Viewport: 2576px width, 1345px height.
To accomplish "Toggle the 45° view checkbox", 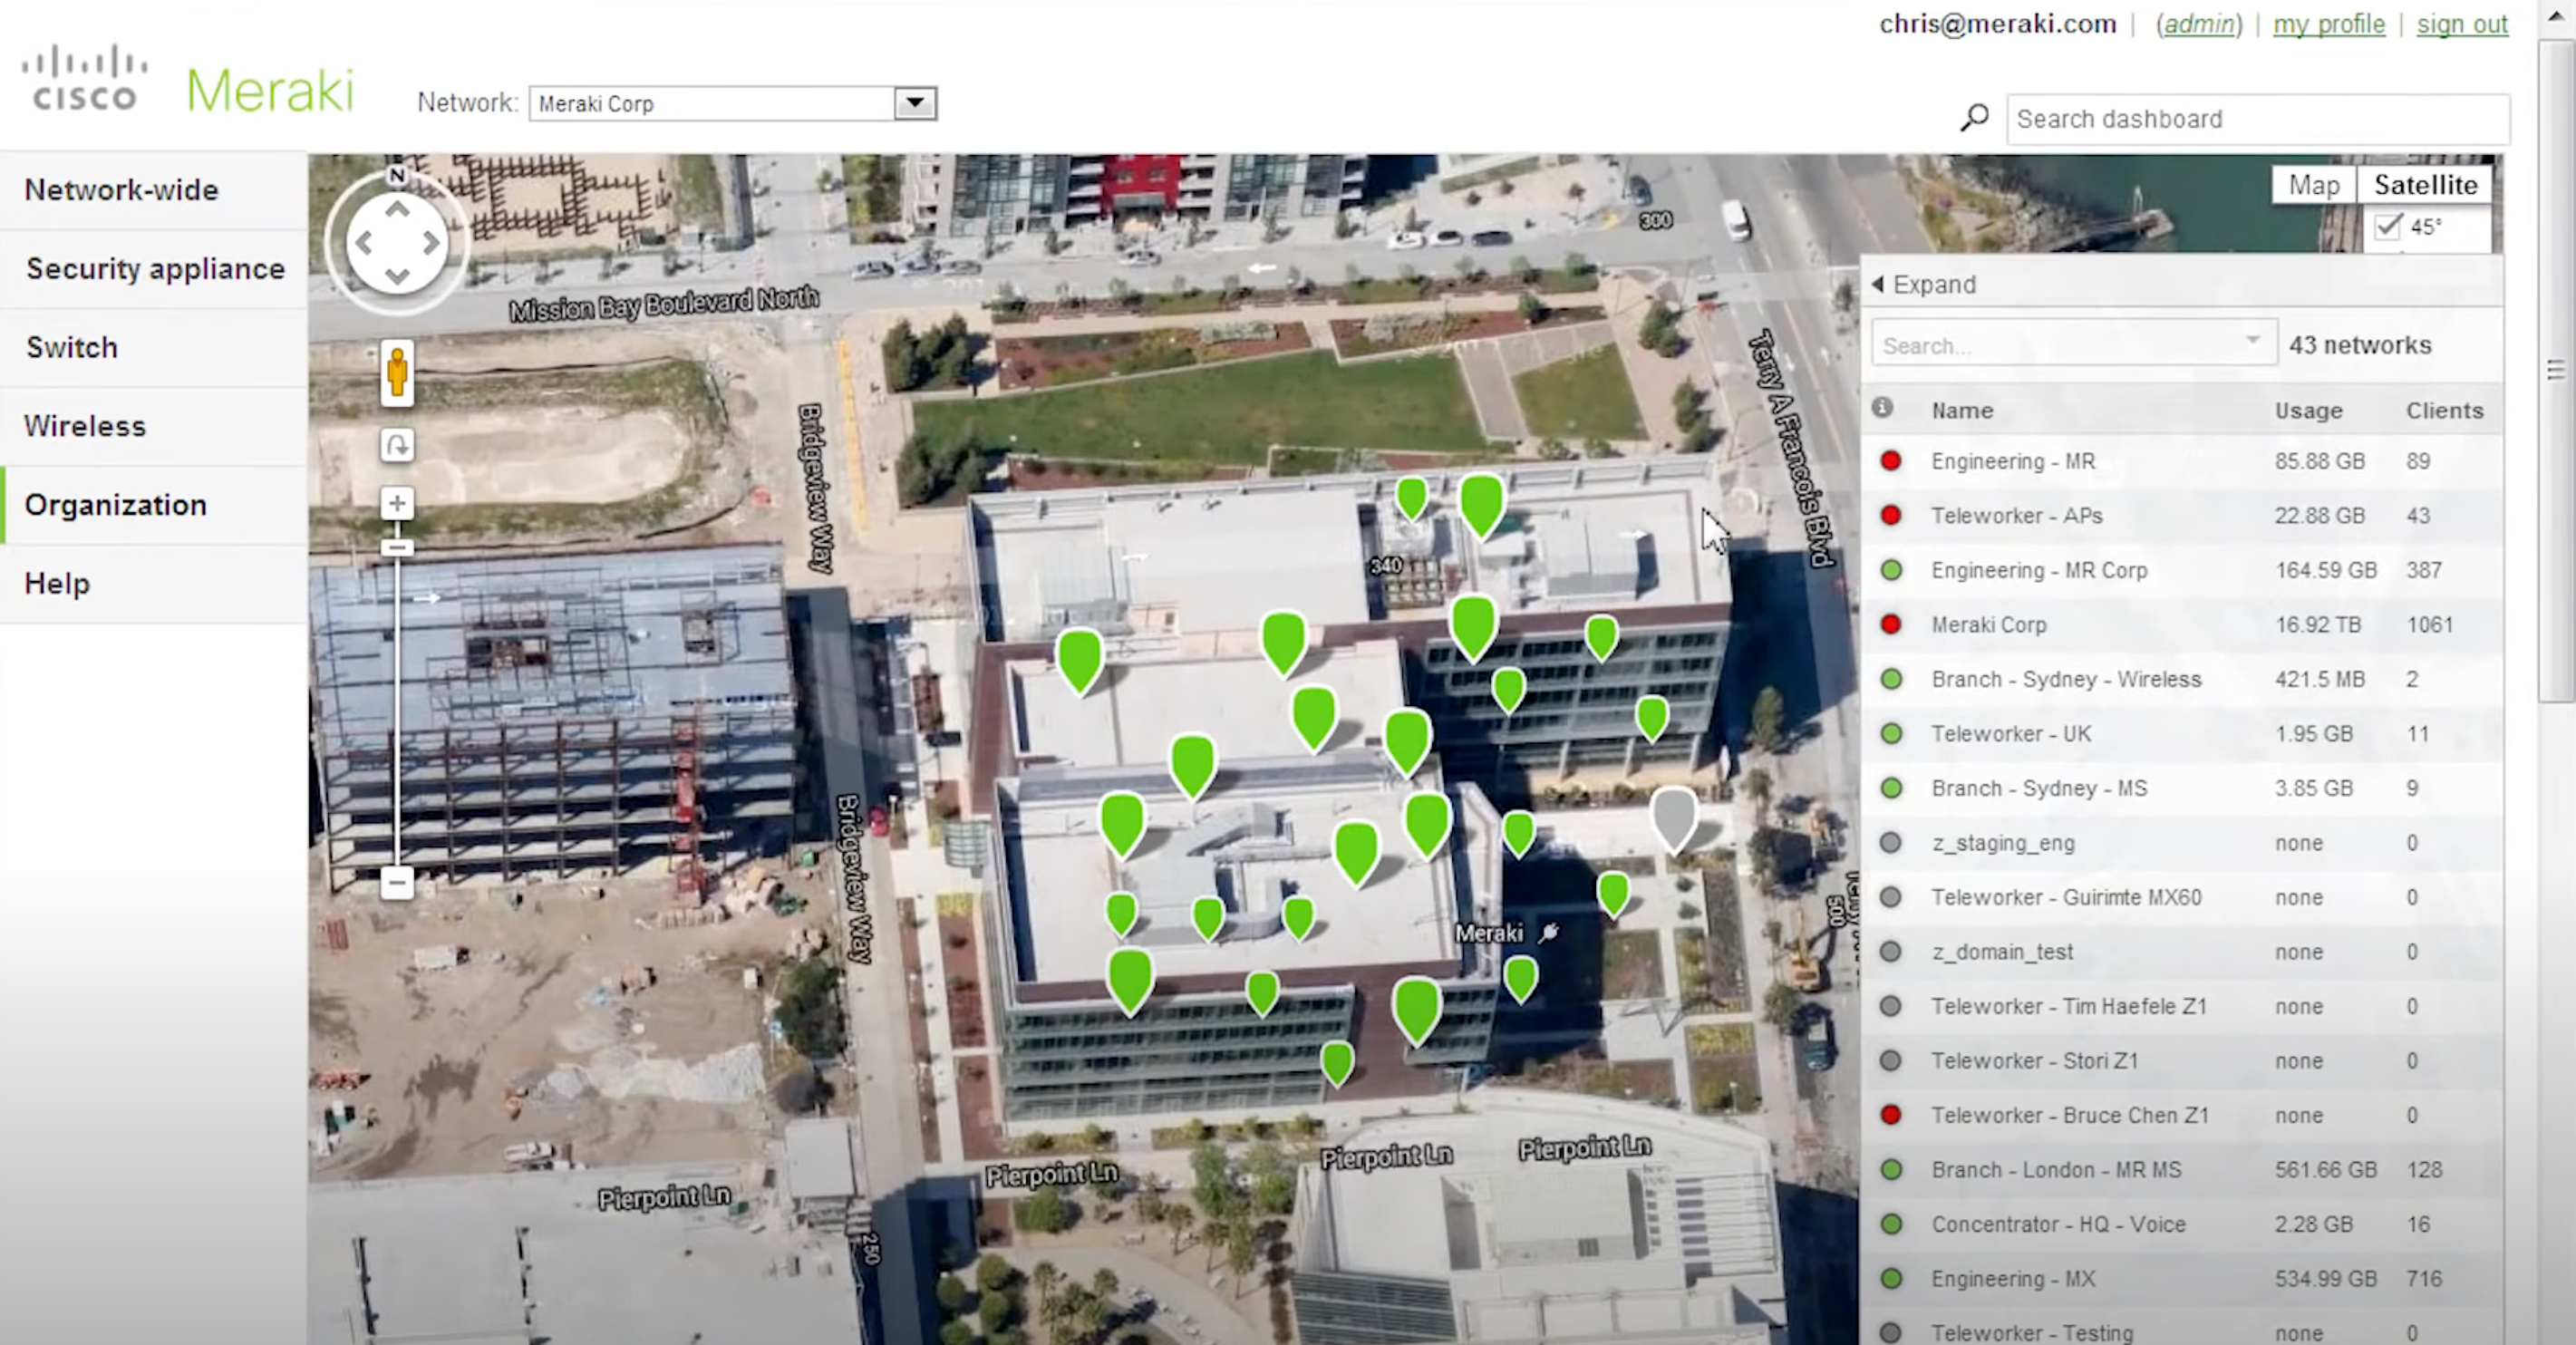I will (x=2388, y=227).
